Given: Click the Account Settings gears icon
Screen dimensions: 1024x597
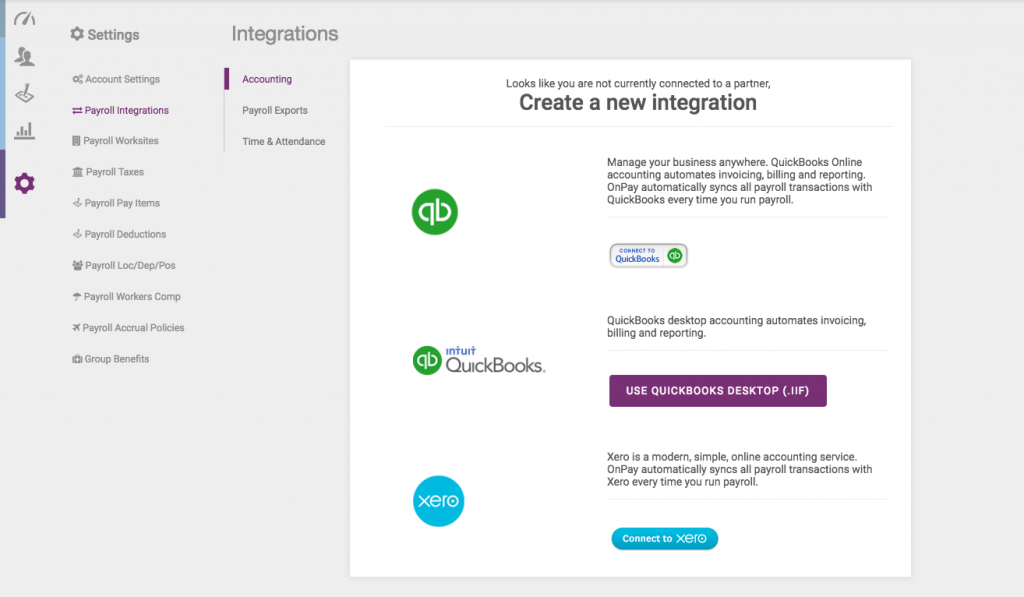Looking at the screenshot, I should click(x=77, y=79).
